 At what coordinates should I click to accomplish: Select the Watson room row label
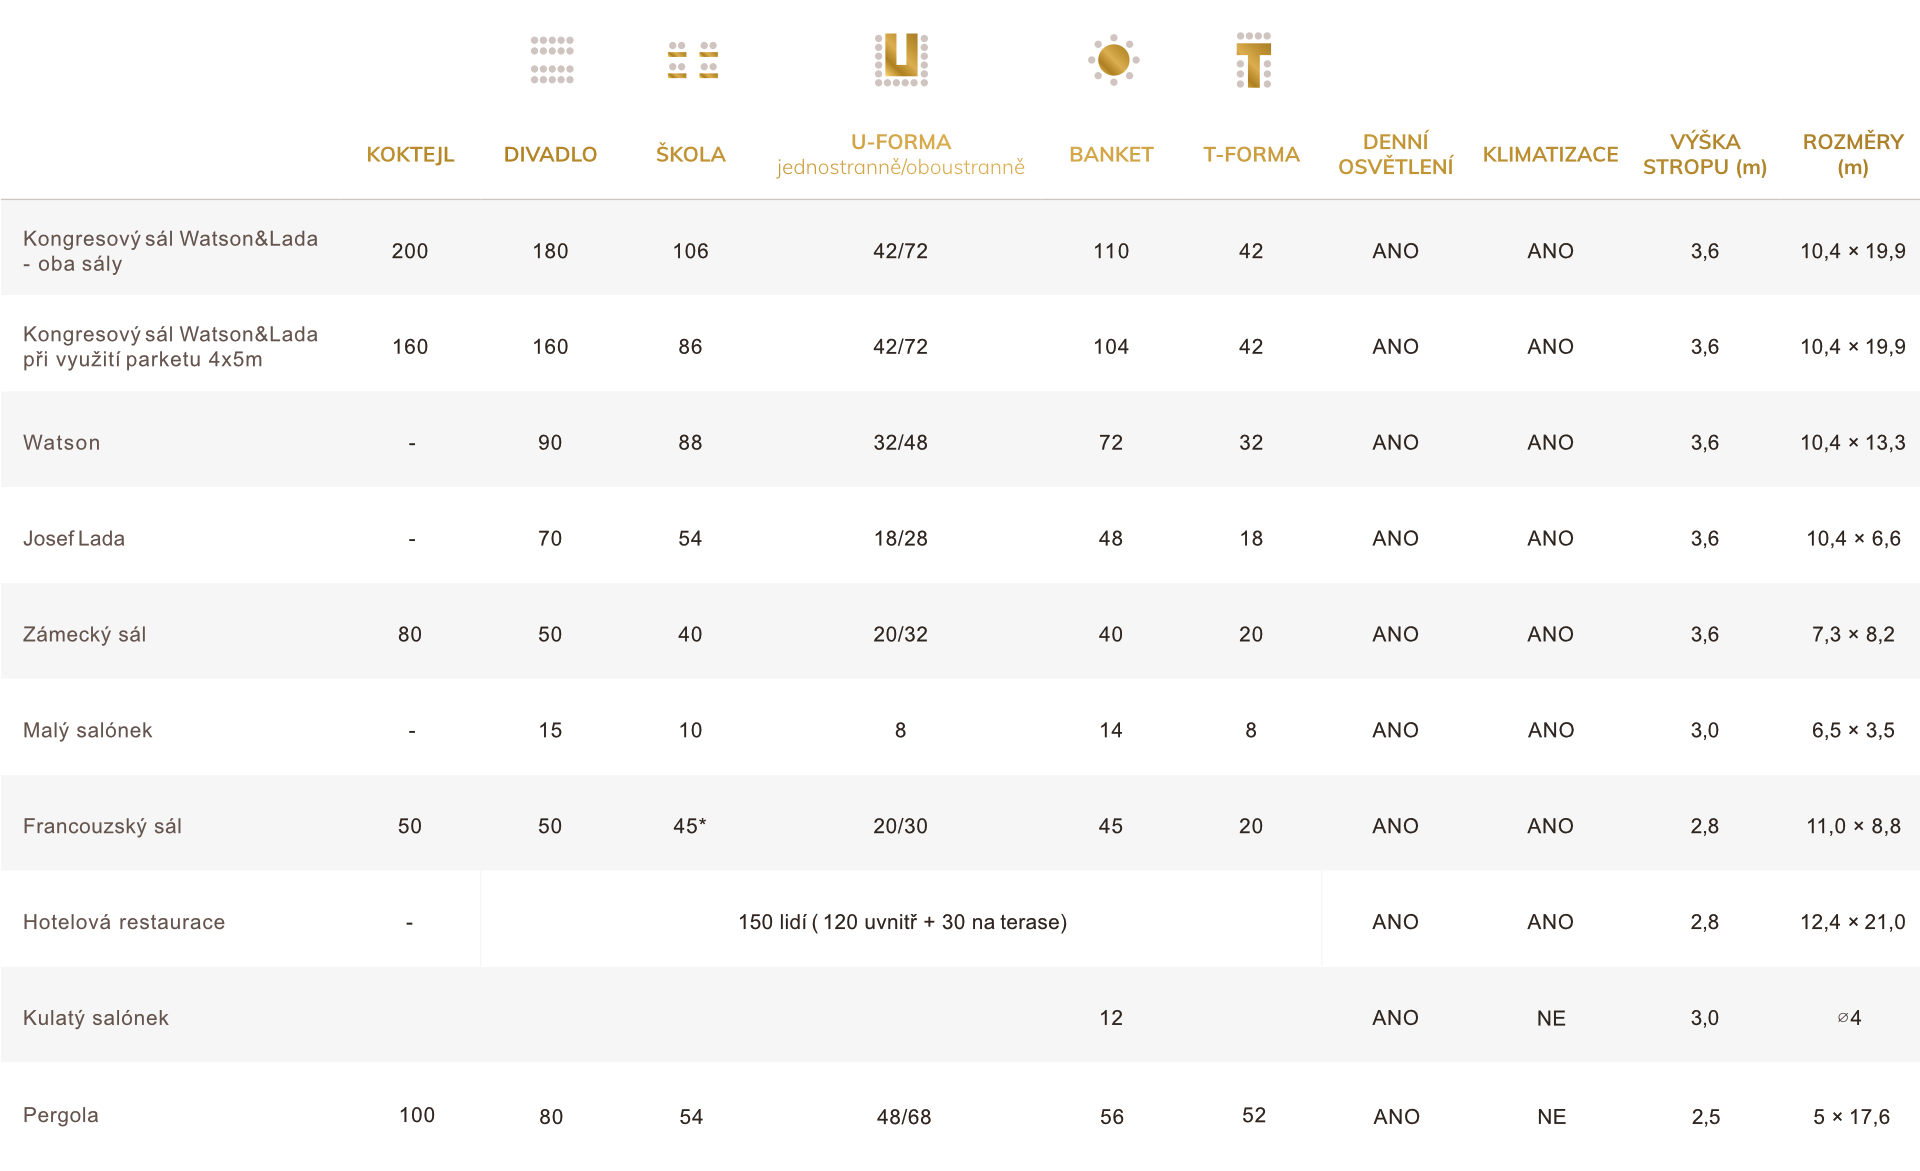pyautogui.click(x=62, y=443)
